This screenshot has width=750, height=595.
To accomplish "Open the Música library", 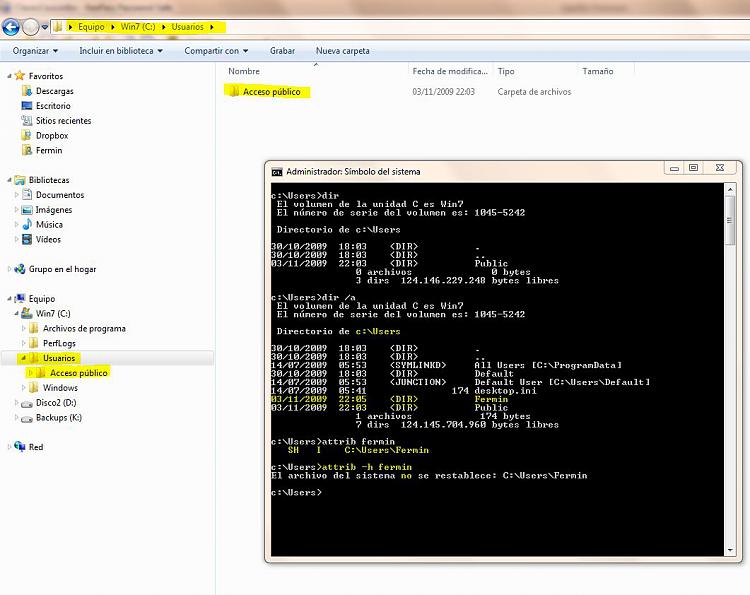I will click(49, 224).
